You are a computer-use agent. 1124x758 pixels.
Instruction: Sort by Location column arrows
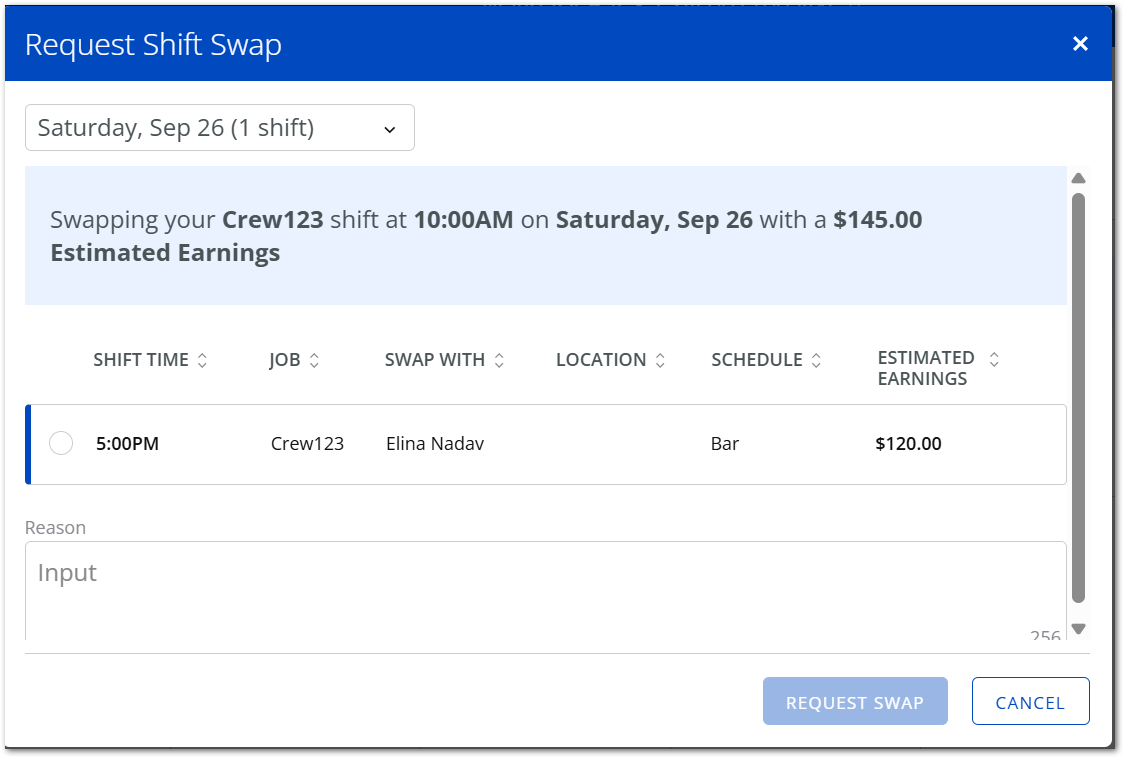pos(660,360)
